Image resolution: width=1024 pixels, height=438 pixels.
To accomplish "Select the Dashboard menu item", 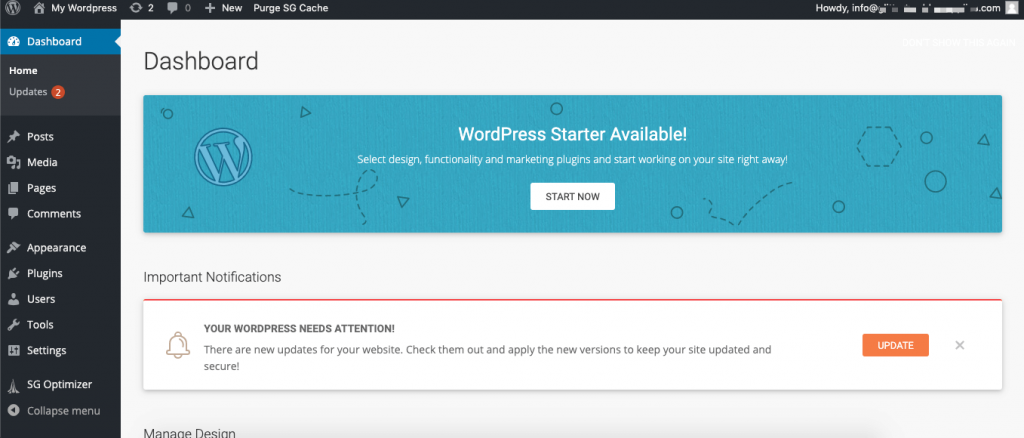I will tap(60, 41).
